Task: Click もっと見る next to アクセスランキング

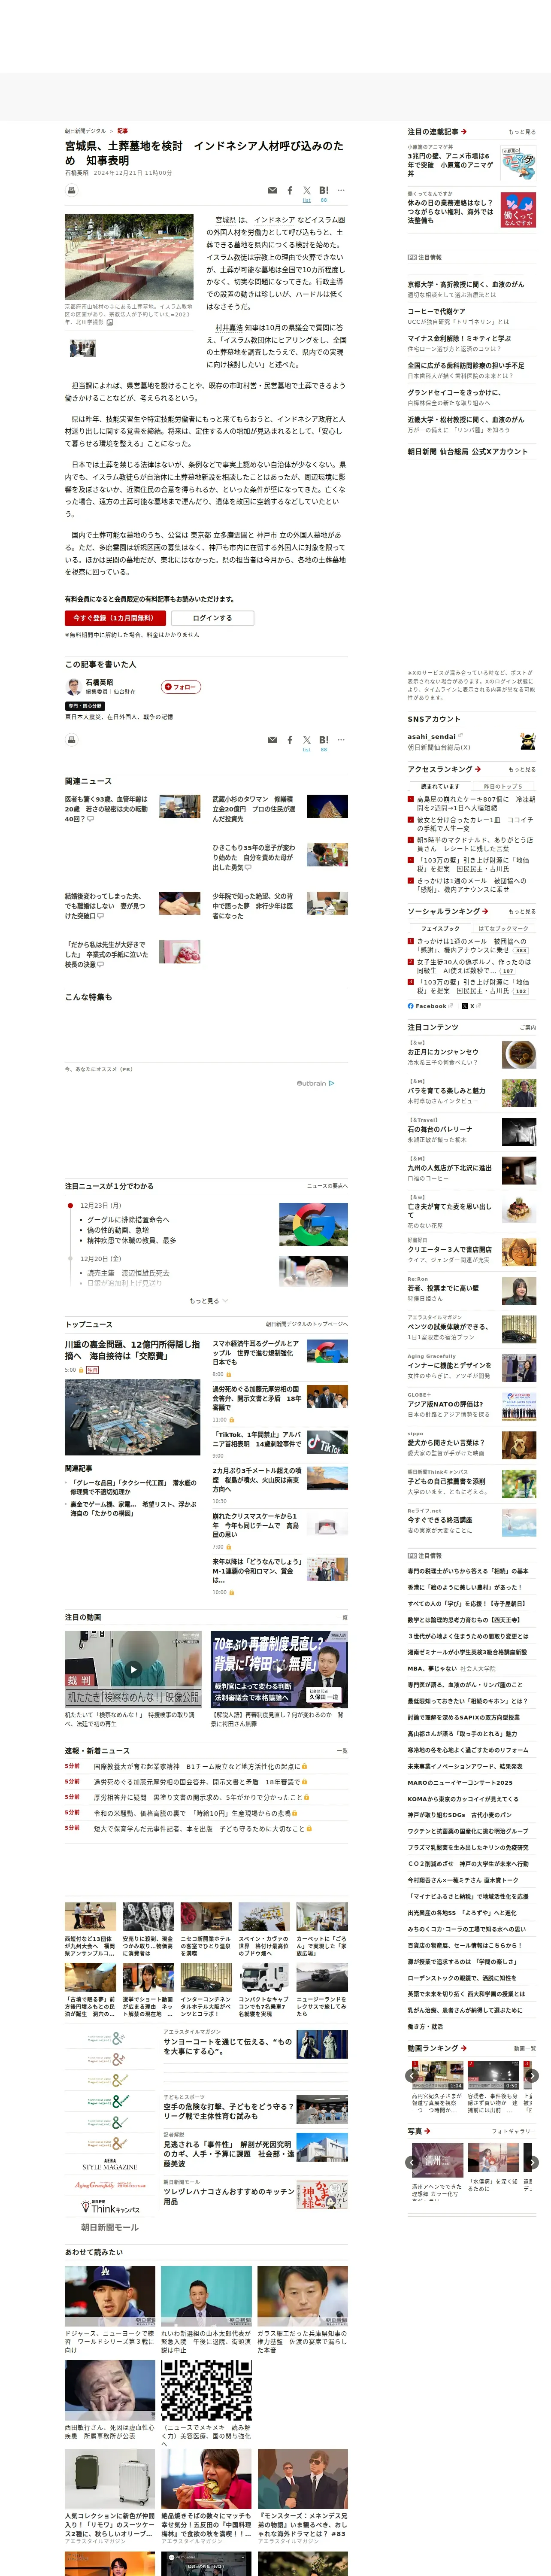Action: pyautogui.click(x=521, y=770)
